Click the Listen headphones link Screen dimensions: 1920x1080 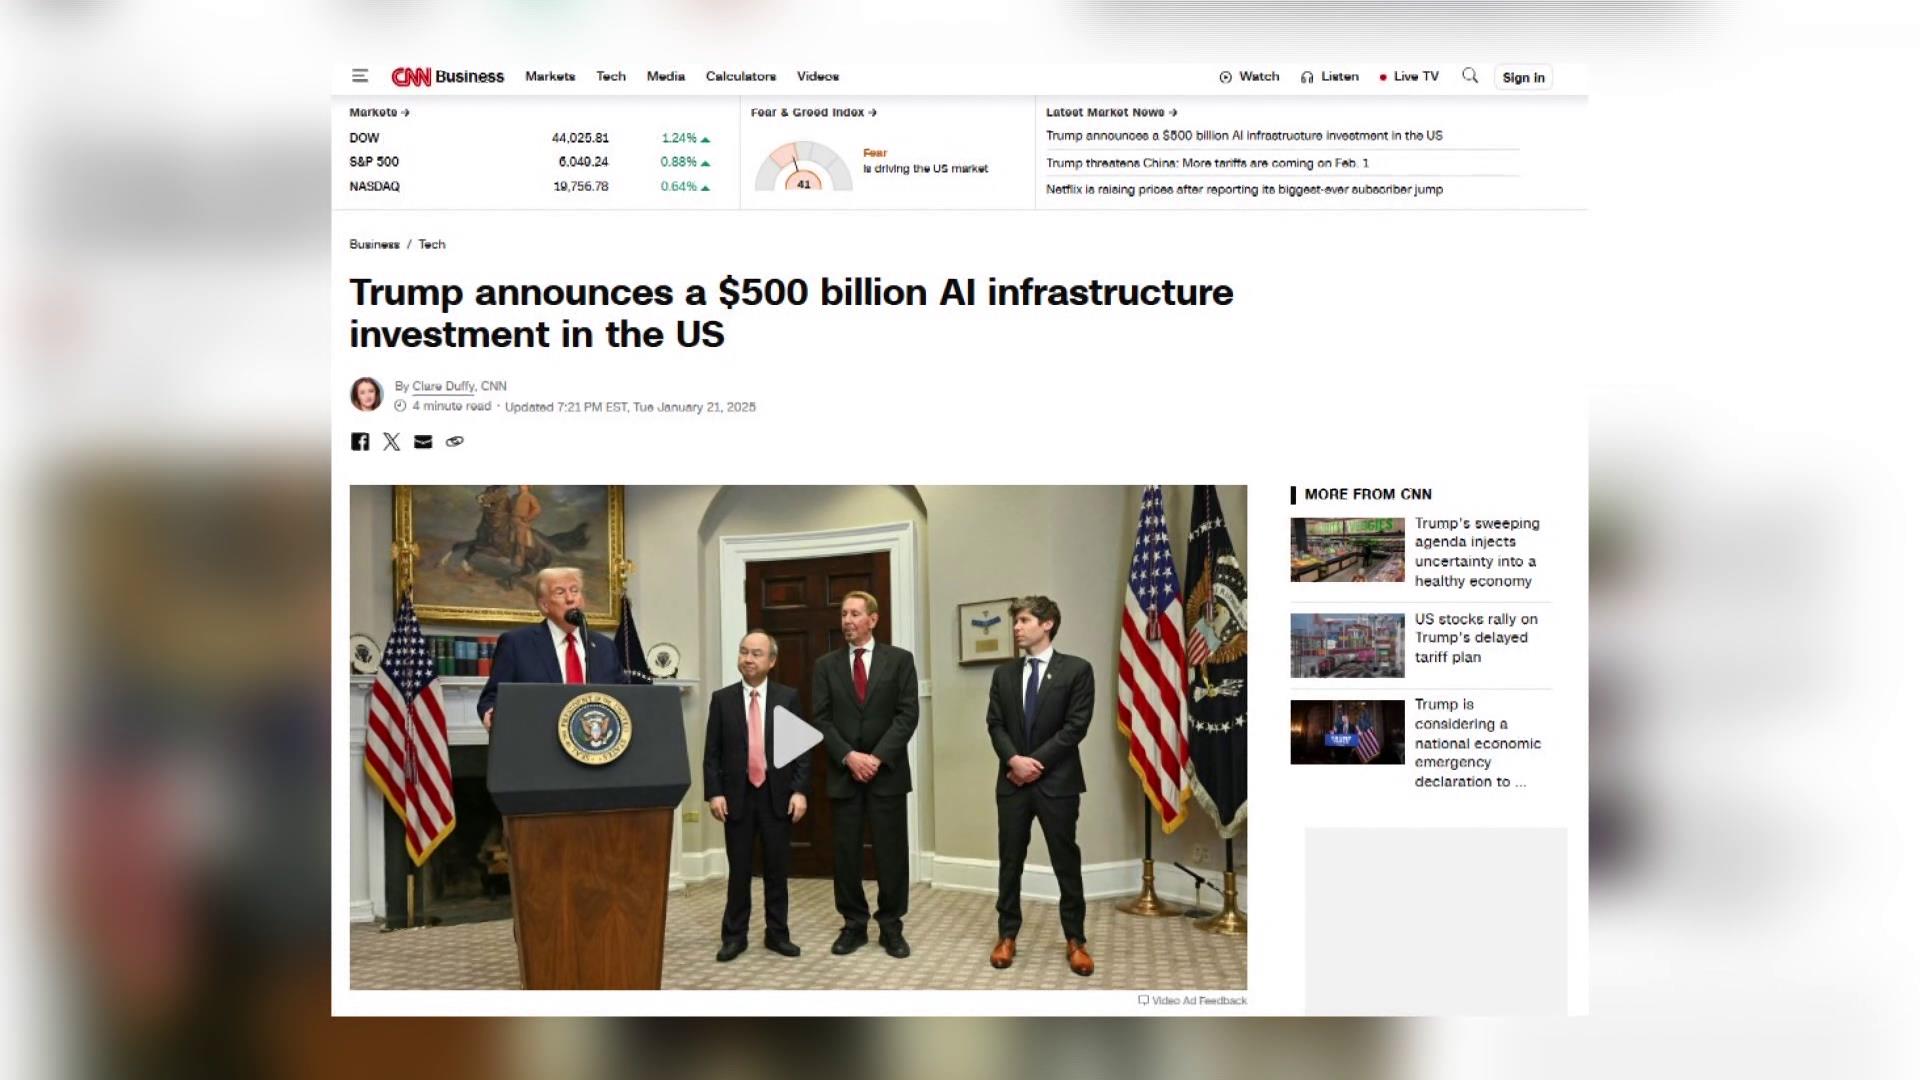pyautogui.click(x=1329, y=77)
